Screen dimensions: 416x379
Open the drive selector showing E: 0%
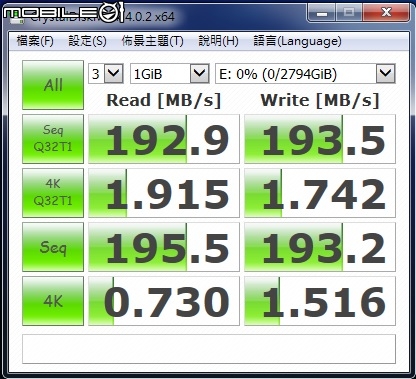(x=305, y=73)
